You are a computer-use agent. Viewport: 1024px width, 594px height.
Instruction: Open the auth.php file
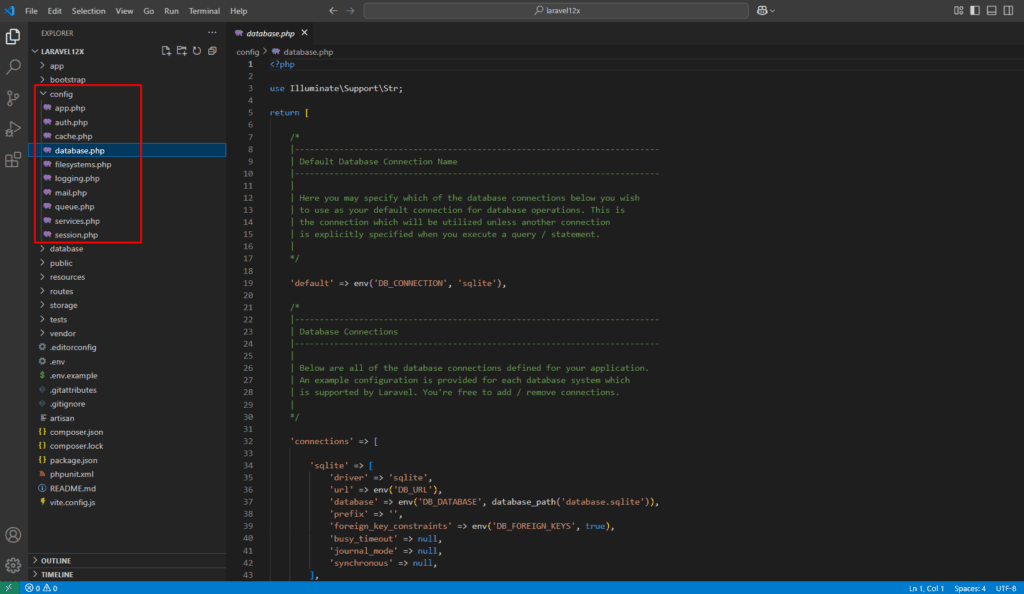point(71,122)
